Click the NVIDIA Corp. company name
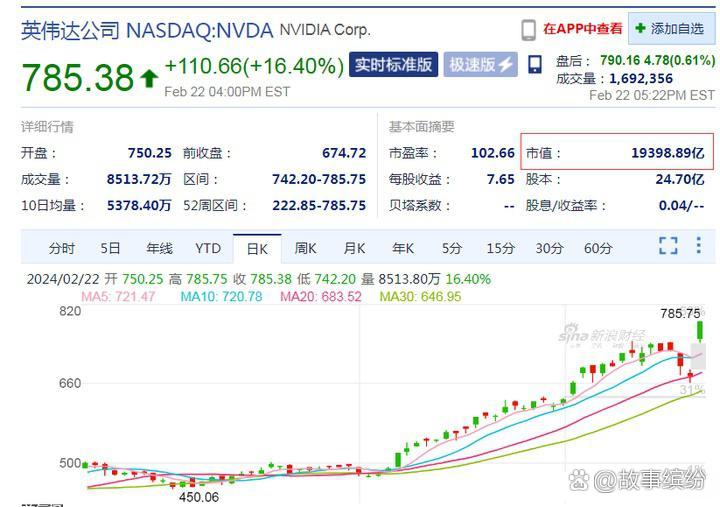720x507 pixels. [x=325, y=30]
